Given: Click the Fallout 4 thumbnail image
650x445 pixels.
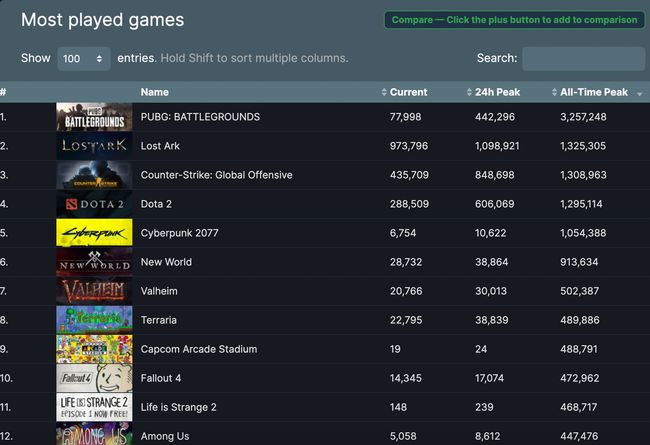Looking at the screenshot, I should (93, 378).
